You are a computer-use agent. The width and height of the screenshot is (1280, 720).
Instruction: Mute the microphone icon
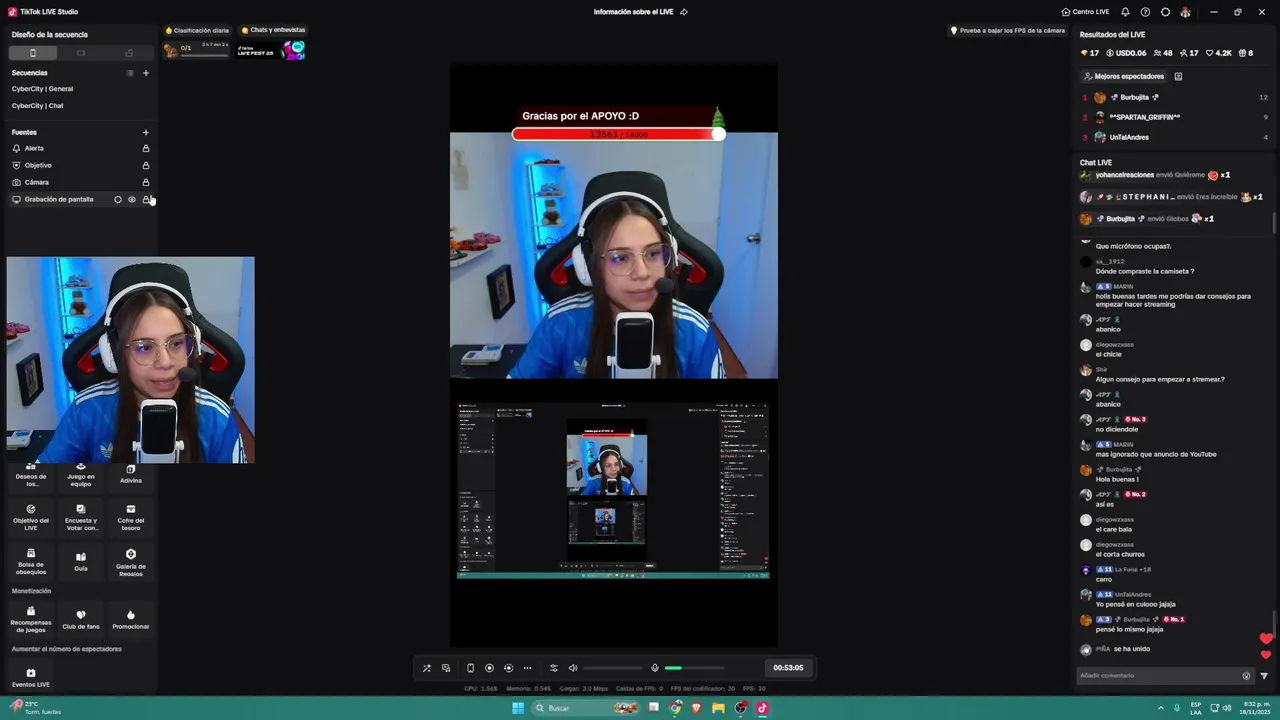pyautogui.click(x=655, y=668)
